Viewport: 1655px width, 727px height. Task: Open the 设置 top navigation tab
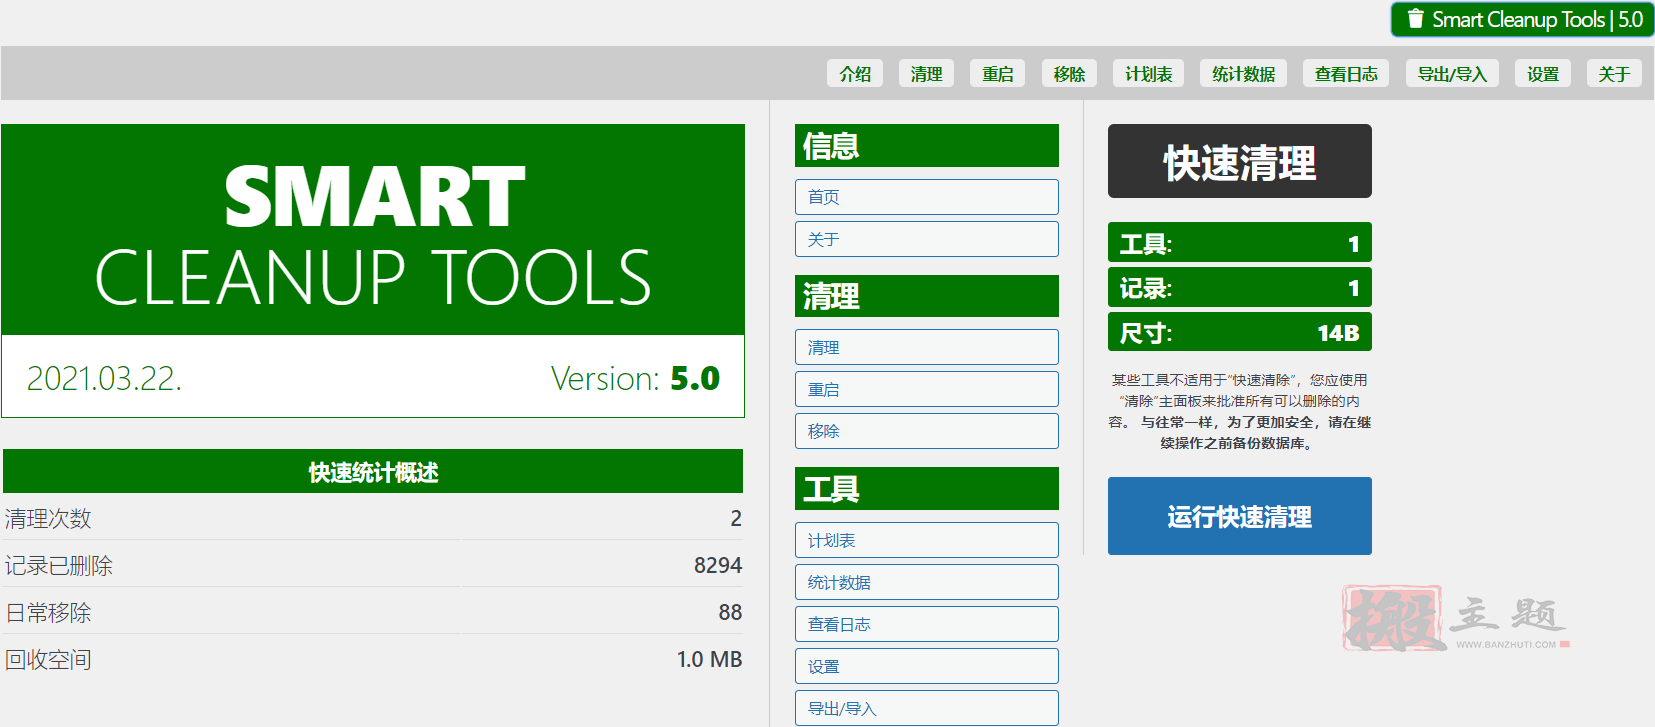click(x=1543, y=74)
